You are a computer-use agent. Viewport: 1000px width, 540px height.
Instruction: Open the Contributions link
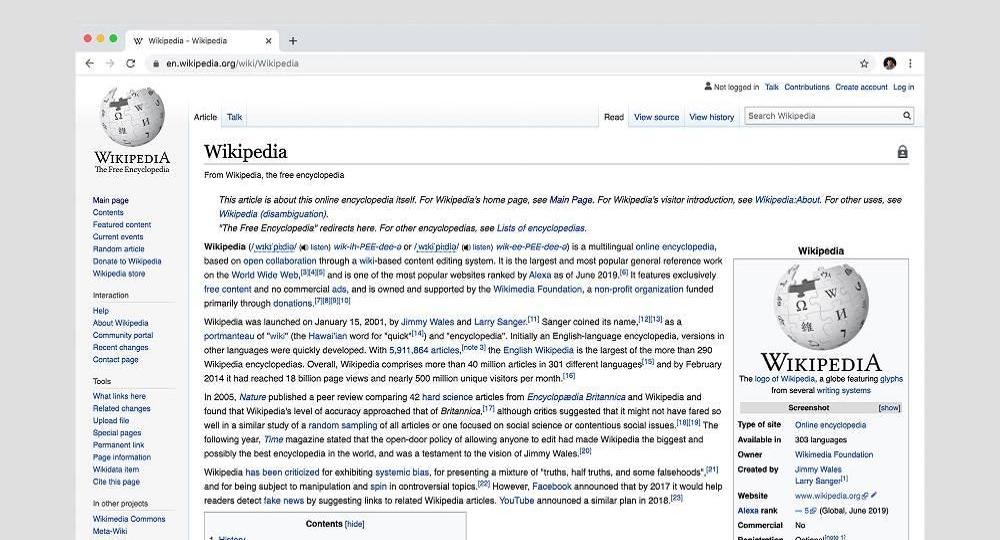click(807, 87)
